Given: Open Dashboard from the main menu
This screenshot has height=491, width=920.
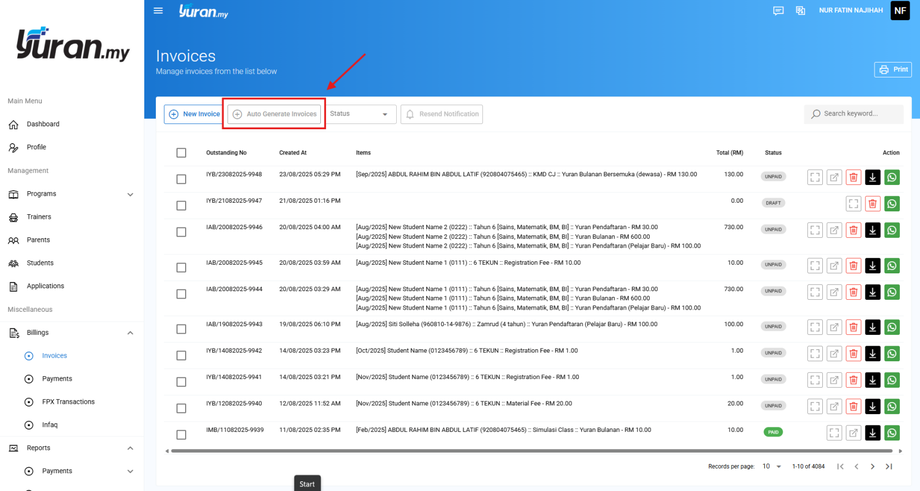Looking at the screenshot, I should click(43, 124).
